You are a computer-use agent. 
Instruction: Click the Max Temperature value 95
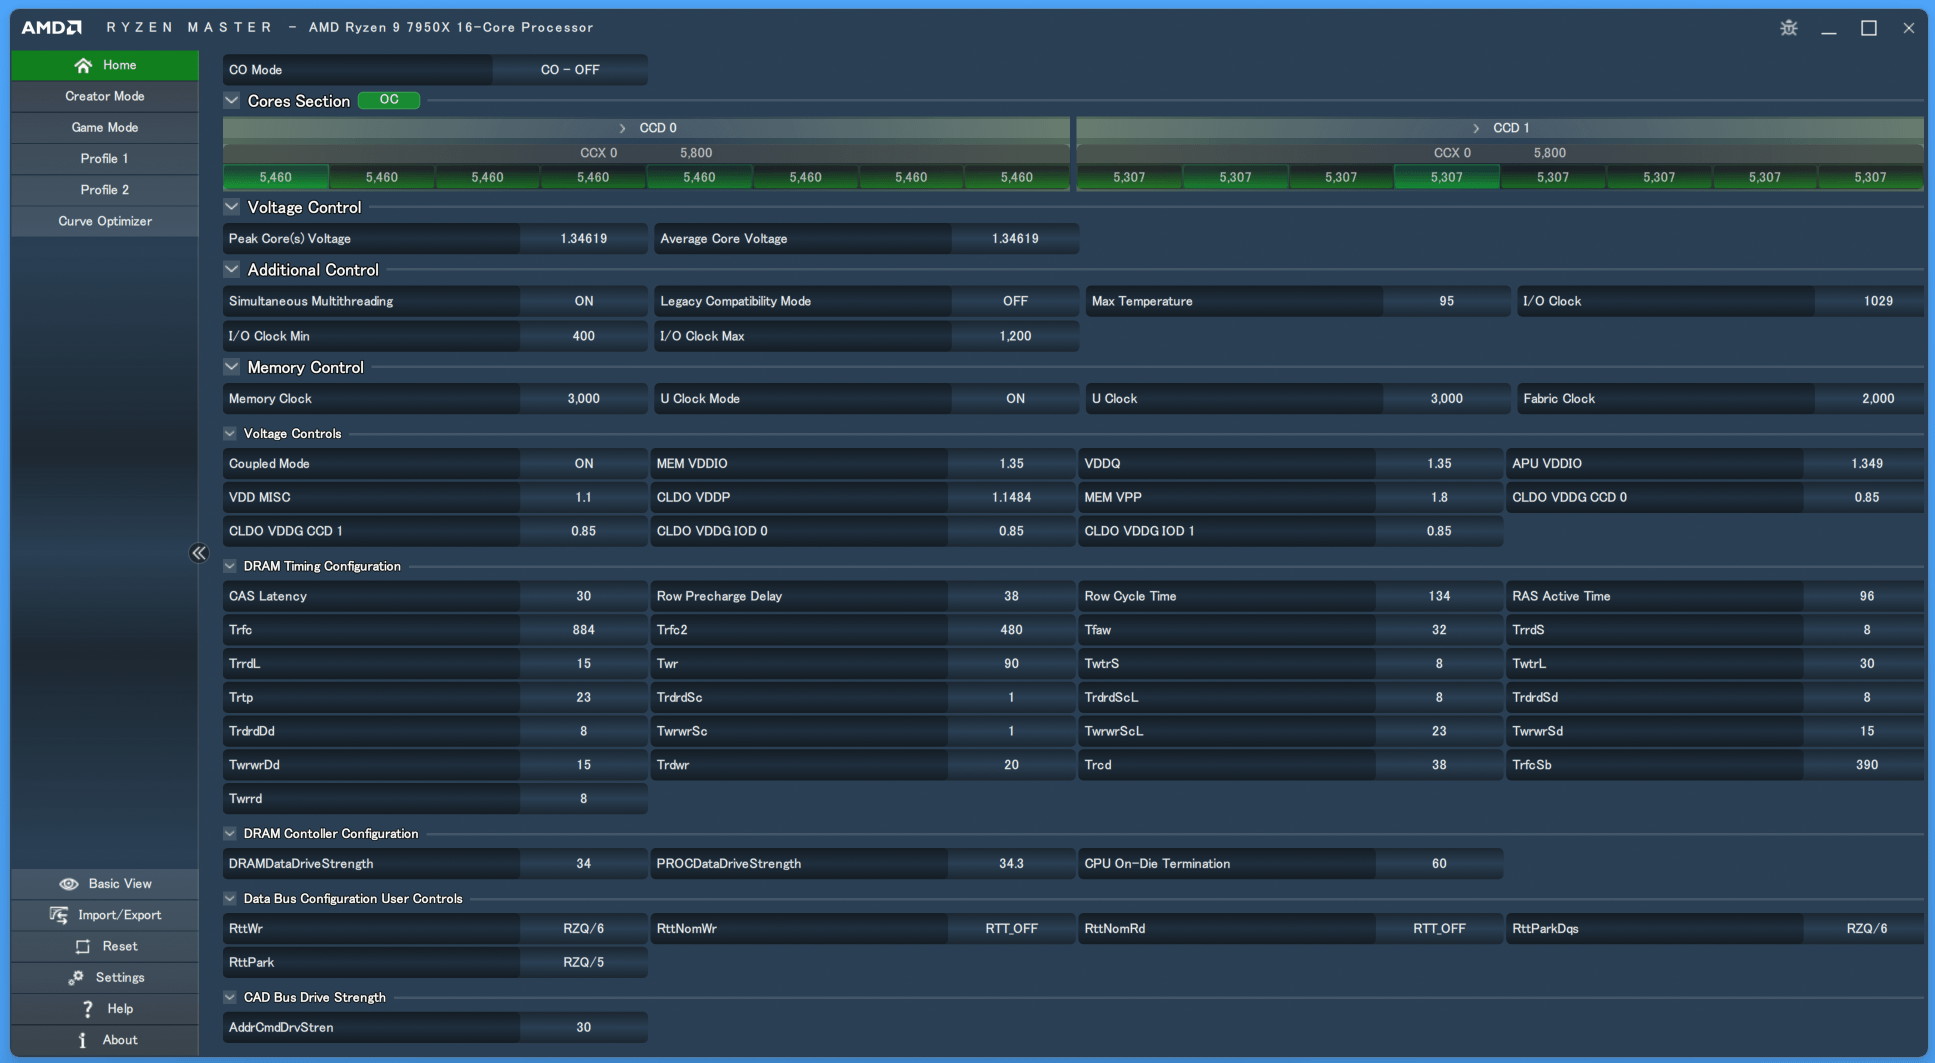click(1446, 301)
